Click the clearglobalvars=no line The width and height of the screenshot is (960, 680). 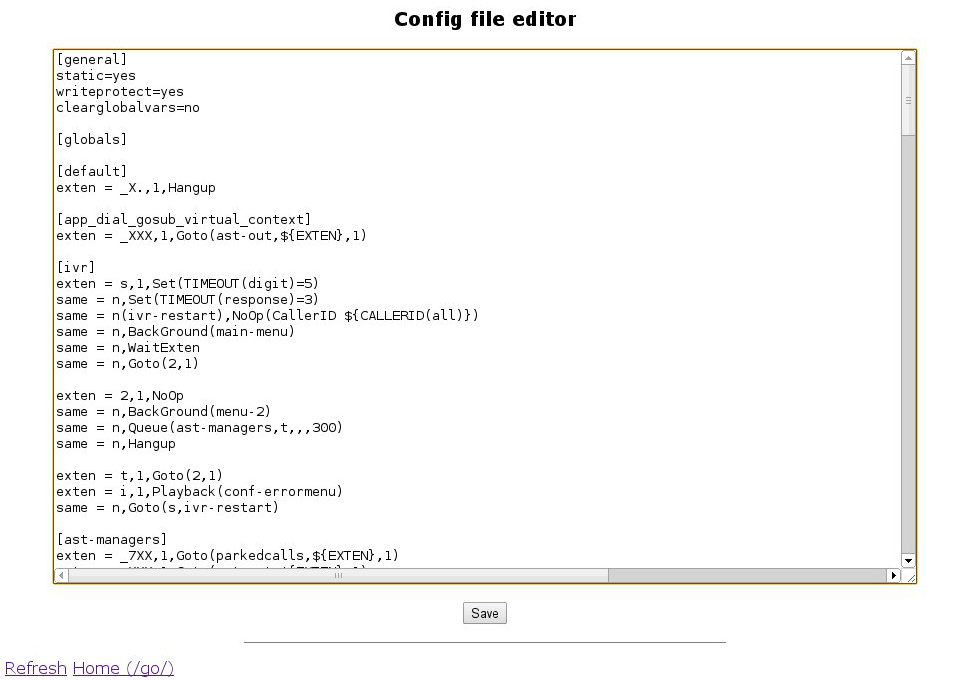(x=128, y=107)
